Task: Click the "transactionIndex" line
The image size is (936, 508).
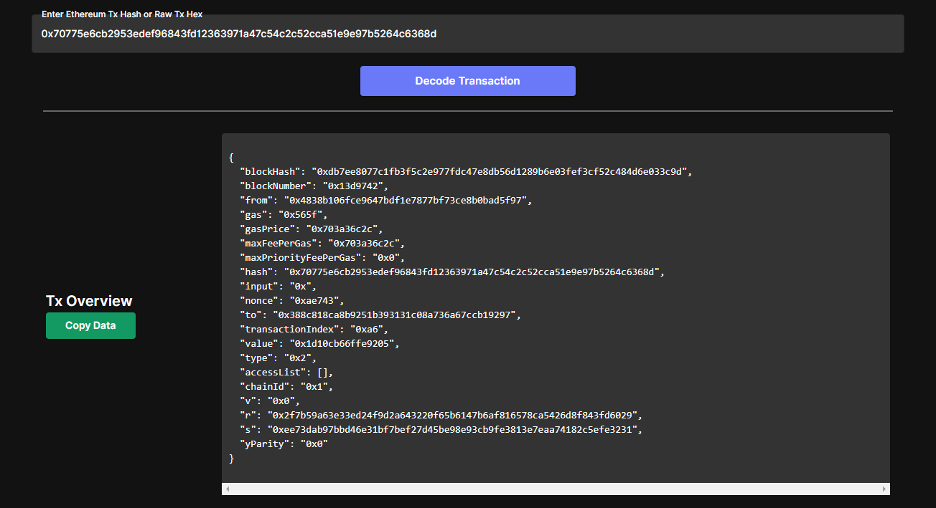Action: (x=314, y=330)
